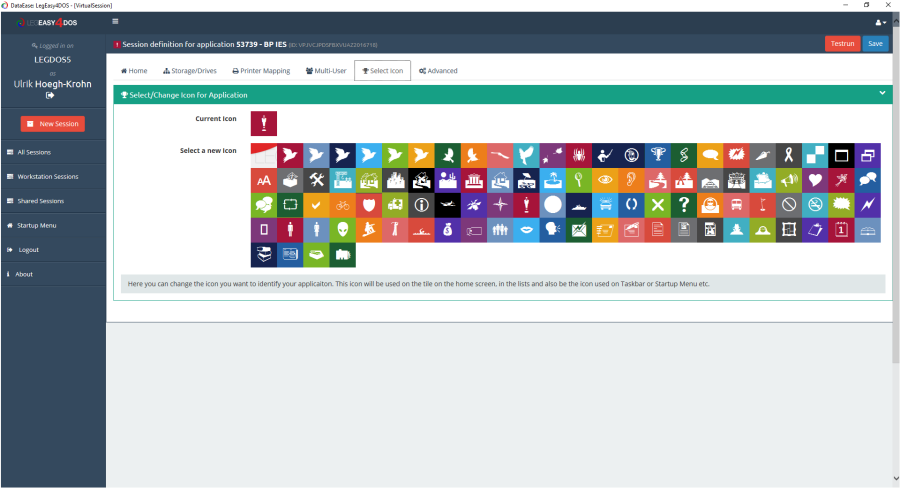Choose the ambulance icon tile
The height and width of the screenshot is (488, 900).
point(395,205)
